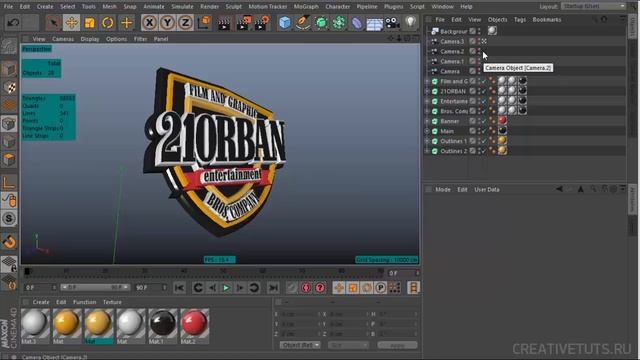
Task: Toggle visibility dots of Camera.3
Action: click(x=479, y=41)
